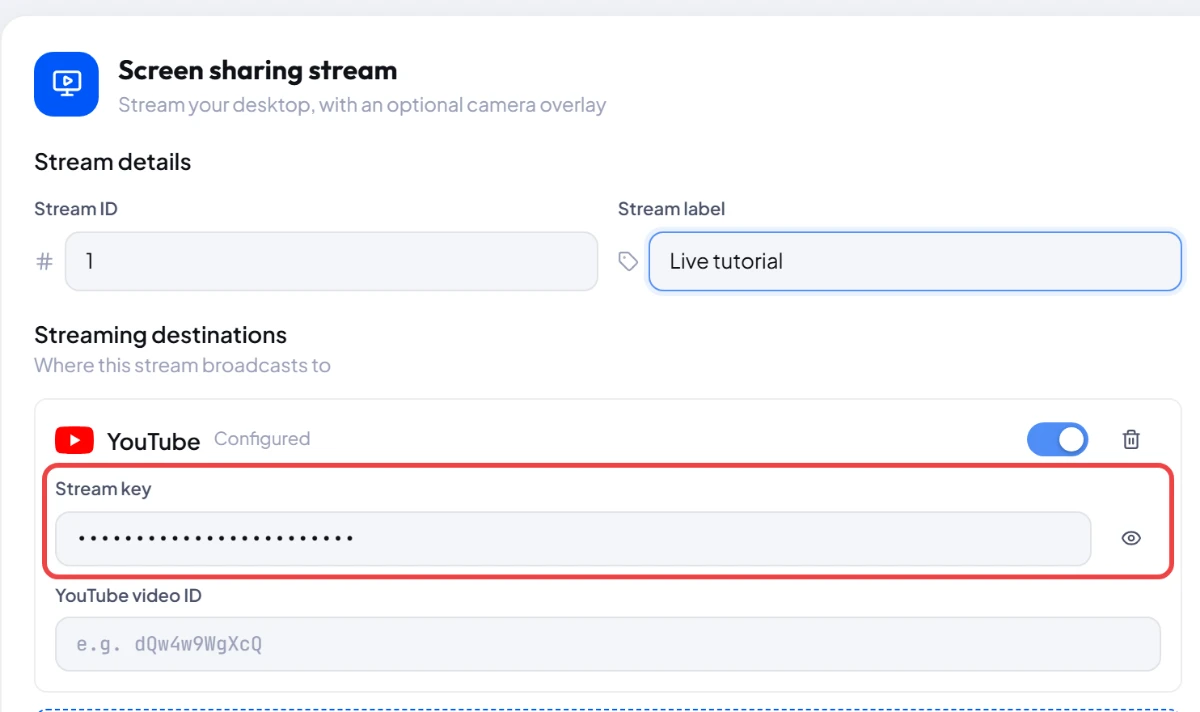Screen dimensions: 1200x712
Task: Reveal the stream key with eye icon
Action: coord(1131,538)
